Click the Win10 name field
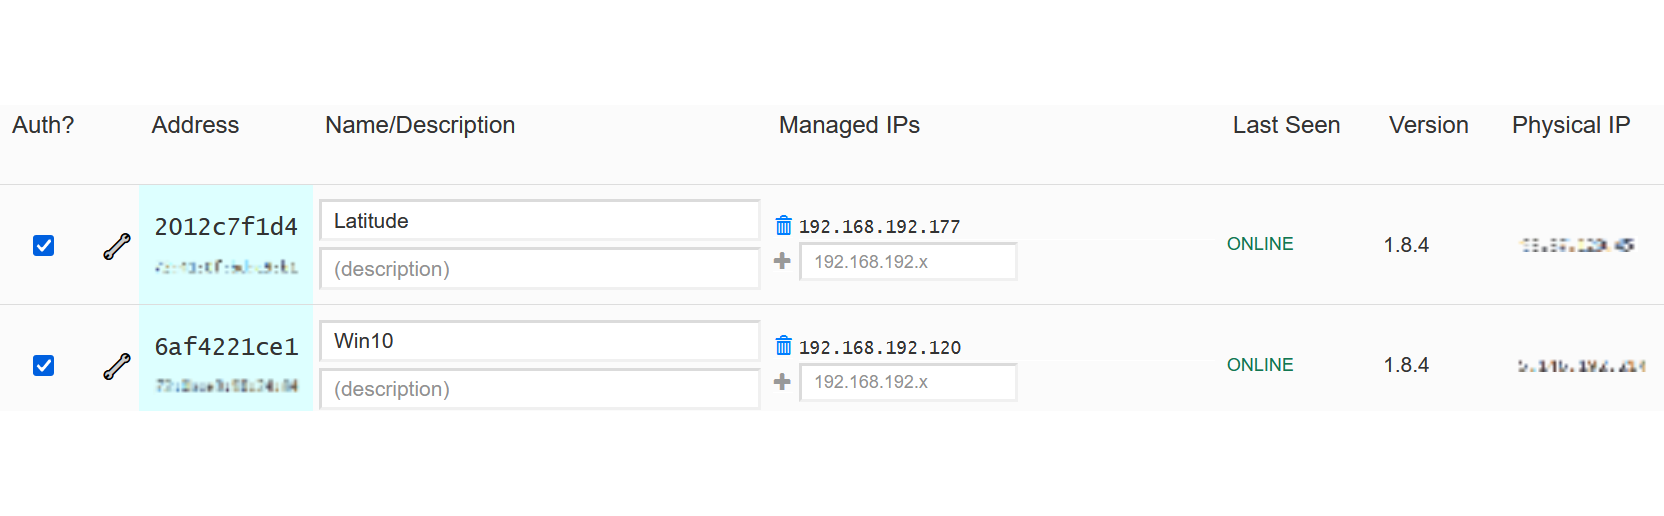The height and width of the screenshot is (516, 1664). pyautogui.click(x=539, y=341)
